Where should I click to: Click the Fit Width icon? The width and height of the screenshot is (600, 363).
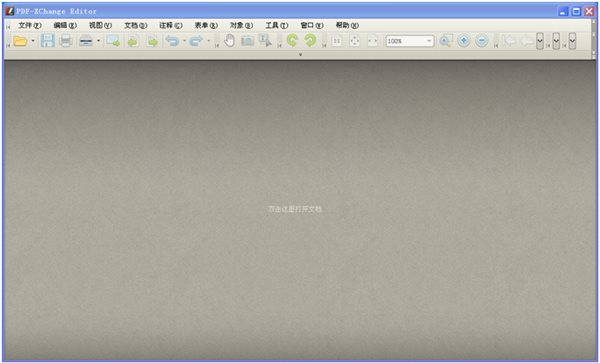[373, 41]
